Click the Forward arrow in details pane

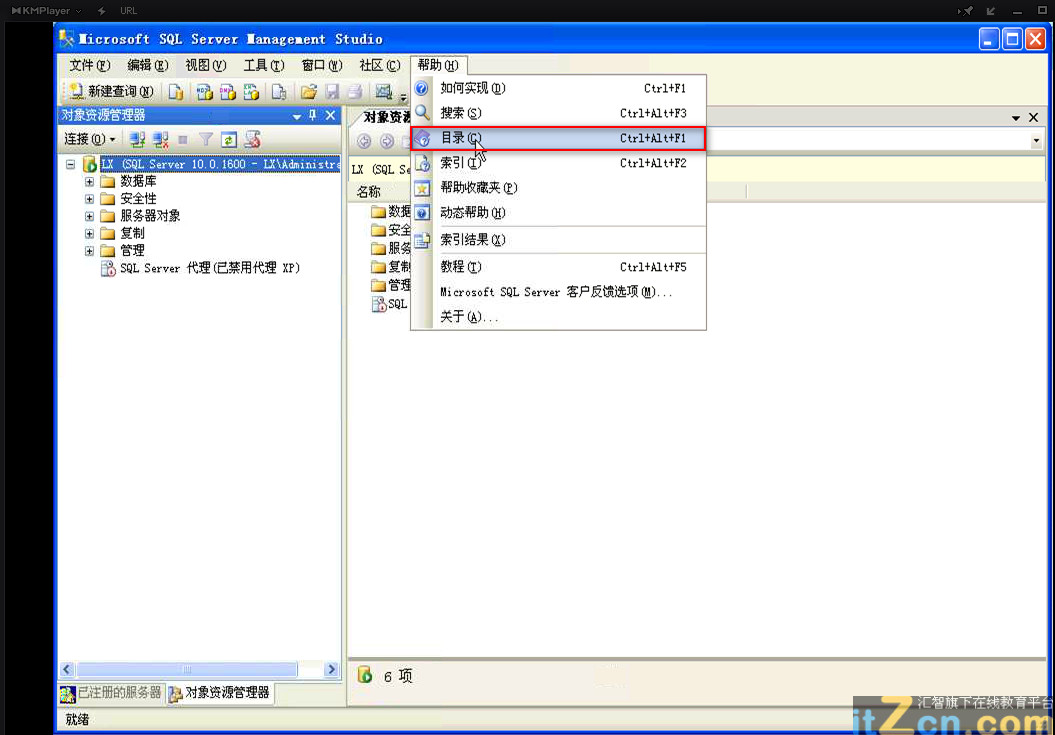(387, 141)
